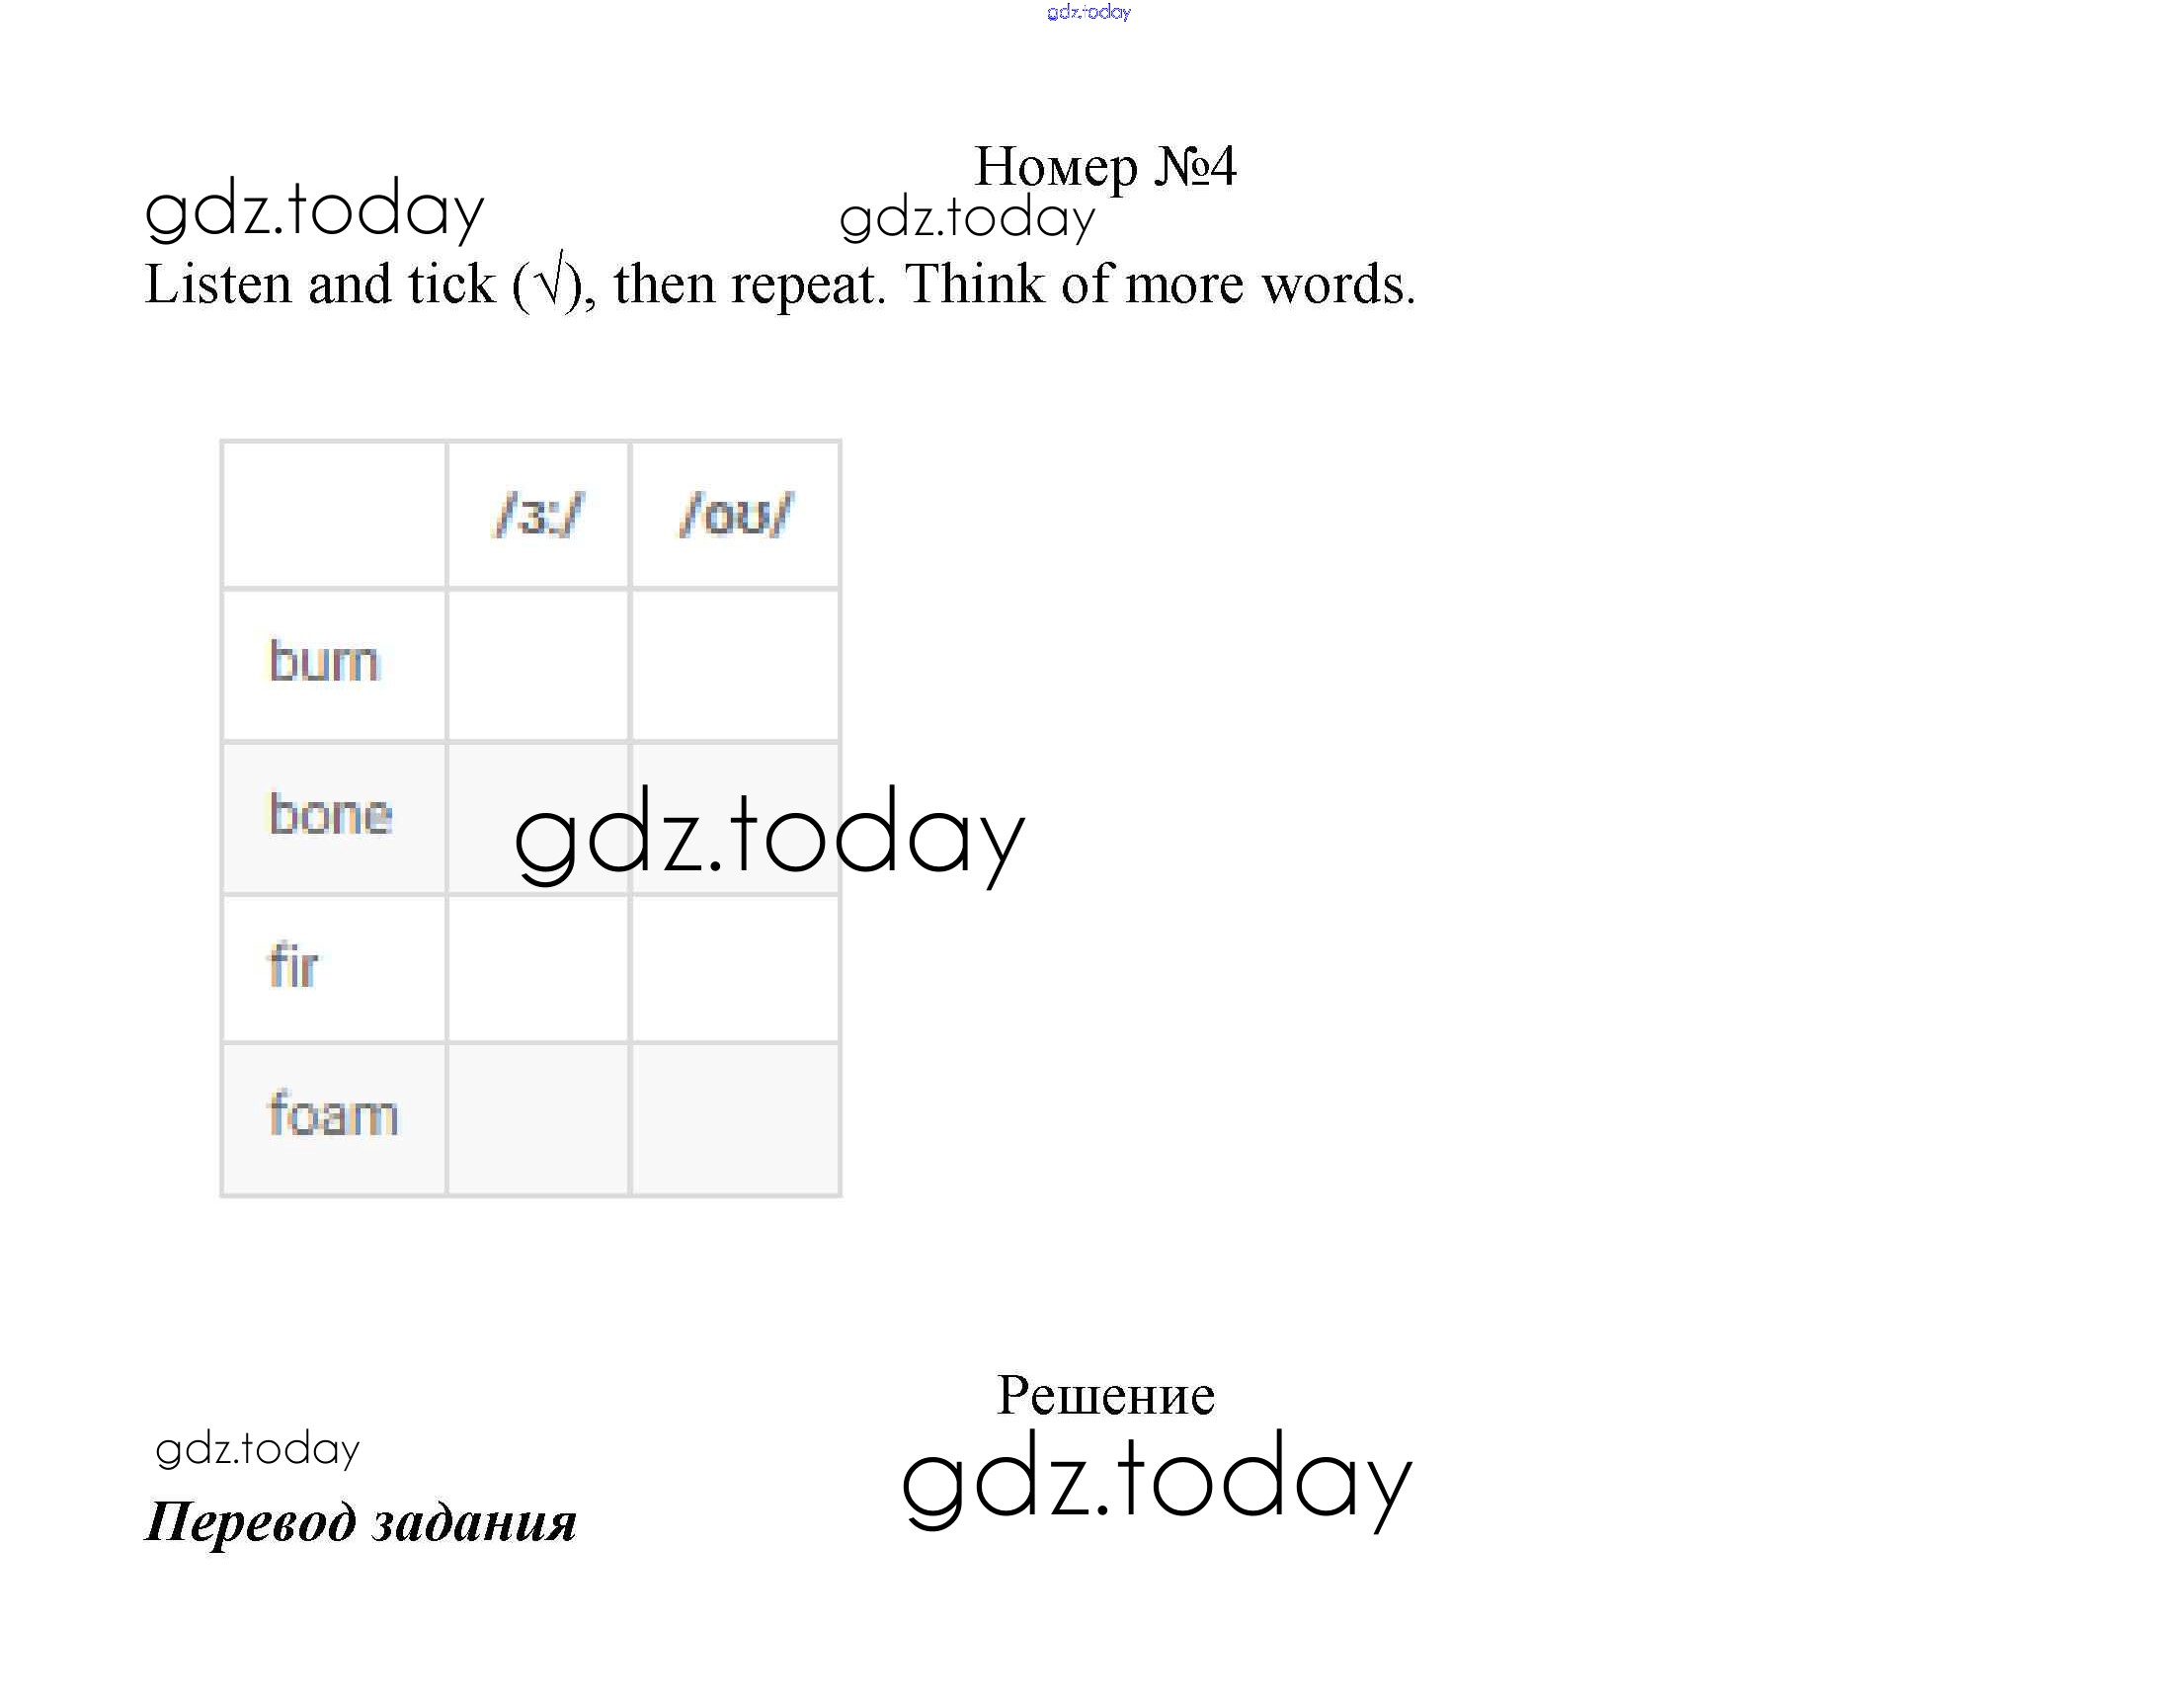Click the "Решение" heading
This screenshot has height=1708, width=2176.
point(1105,1395)
